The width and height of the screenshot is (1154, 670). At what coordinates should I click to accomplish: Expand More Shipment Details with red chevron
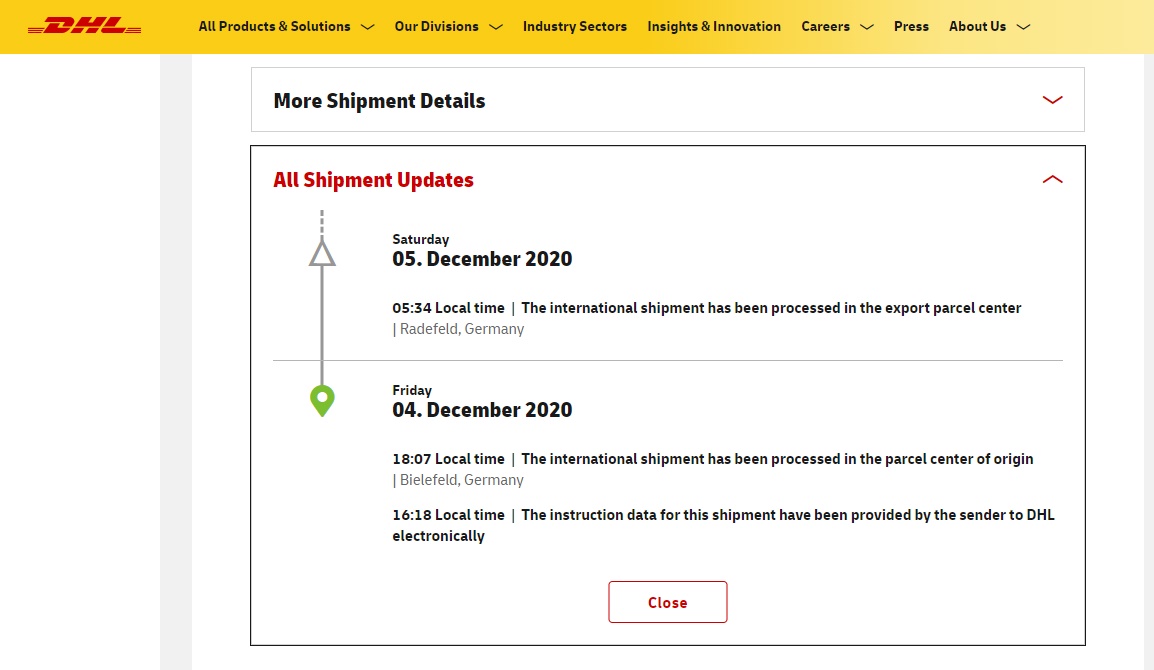(1052, 100)
